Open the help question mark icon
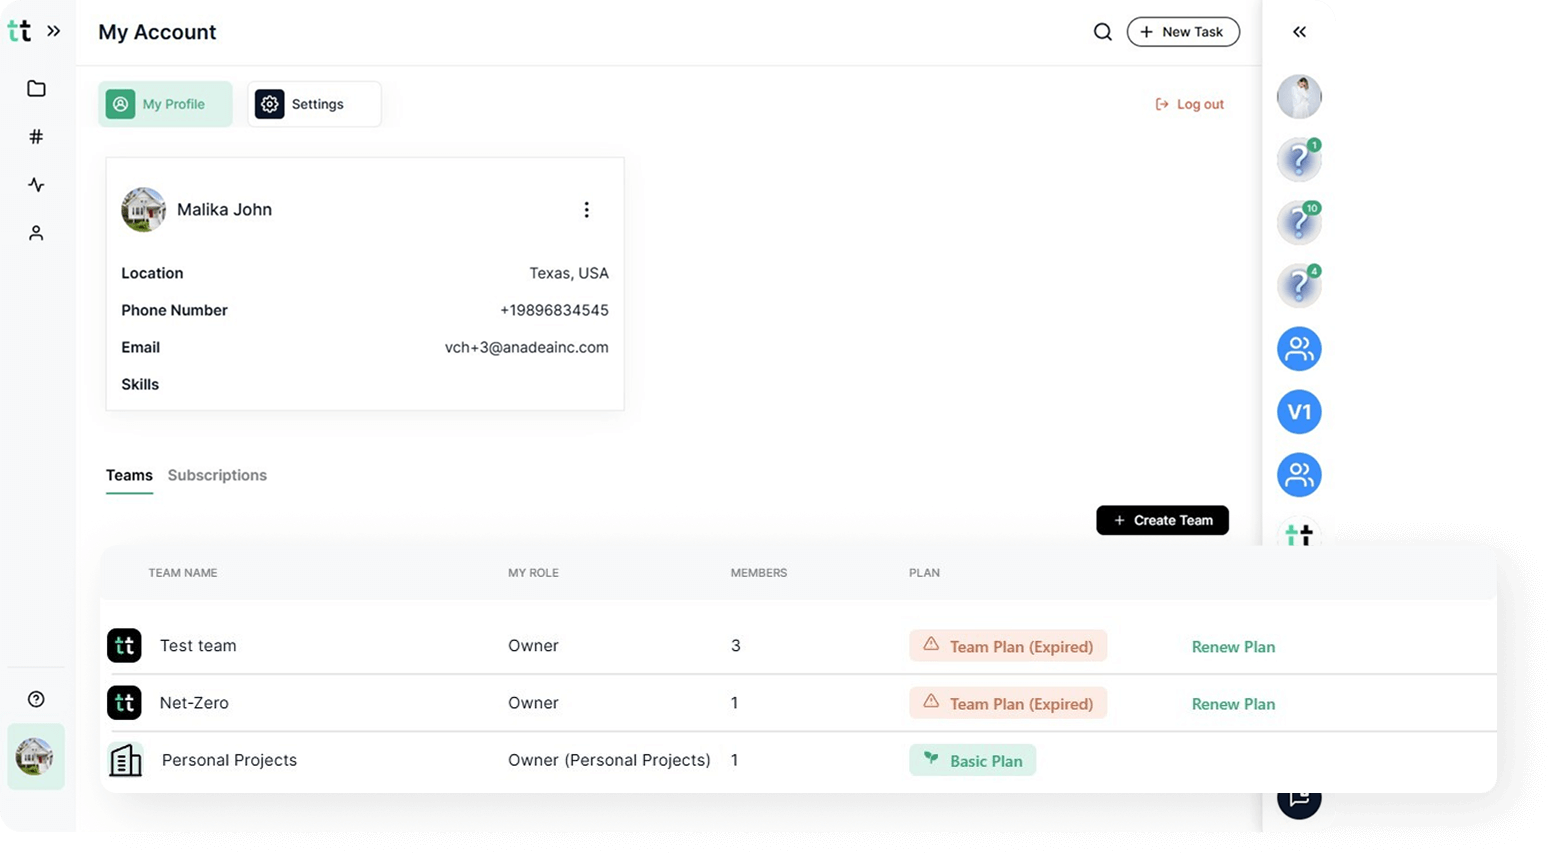 click(x=36, y=699)
